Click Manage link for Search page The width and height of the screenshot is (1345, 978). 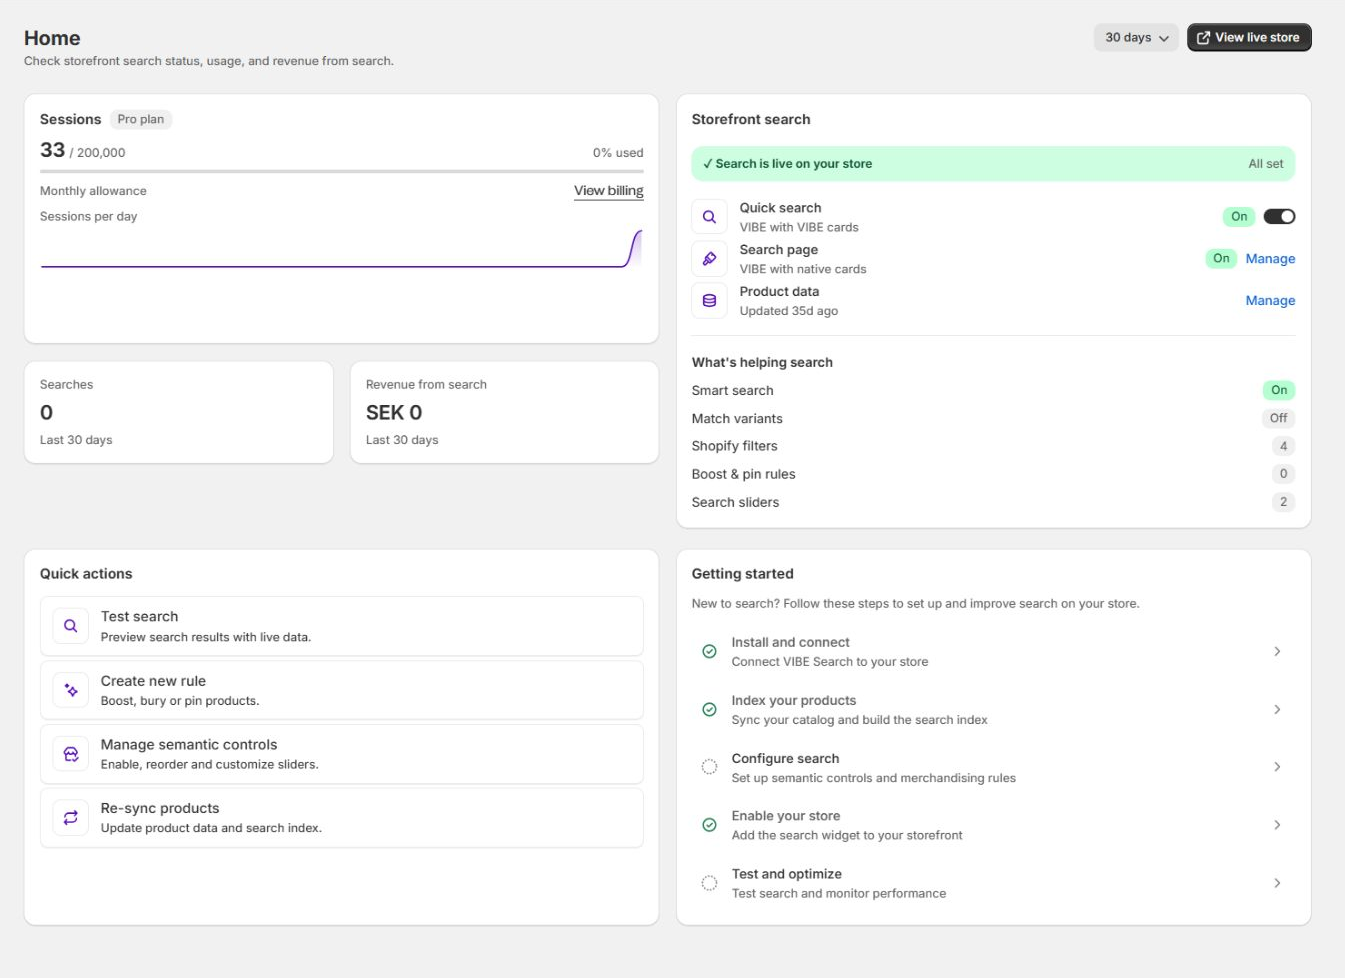(x=1270, y=259)
